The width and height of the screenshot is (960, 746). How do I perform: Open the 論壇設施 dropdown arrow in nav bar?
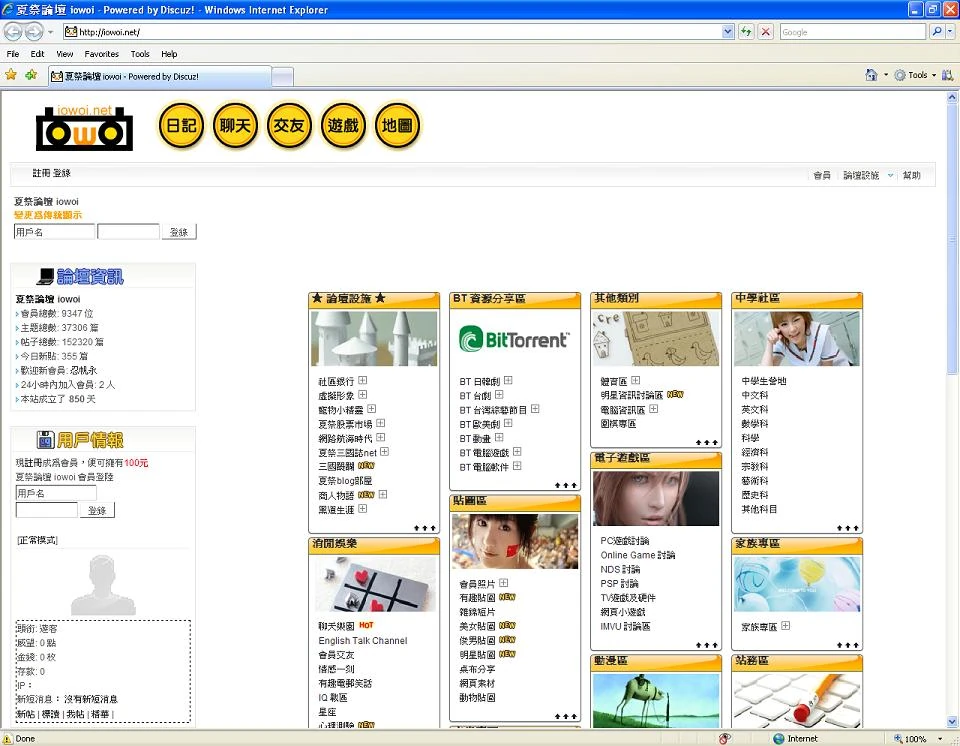(x=890, y=175)
